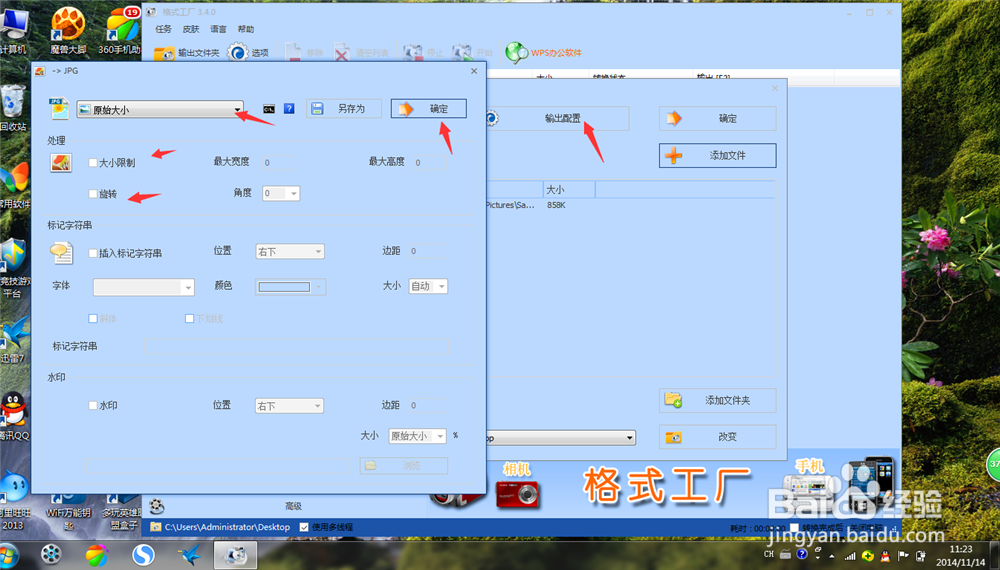Open the watermark 大小 dropdown 原始大小

point(417,436)
